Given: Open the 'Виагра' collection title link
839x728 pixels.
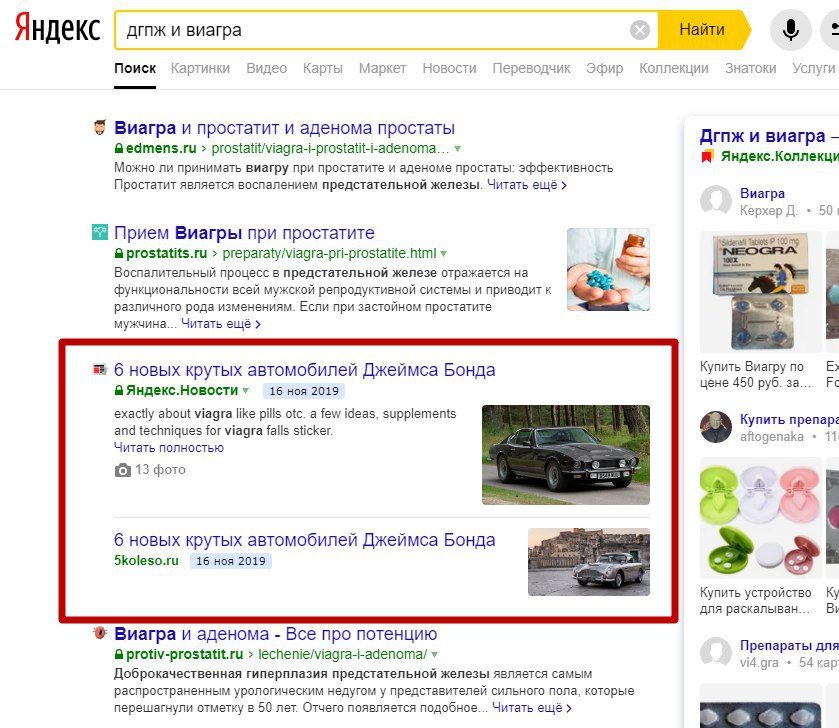Looking at the screenshot, I should pyautogui.click(x=762, y=193).
